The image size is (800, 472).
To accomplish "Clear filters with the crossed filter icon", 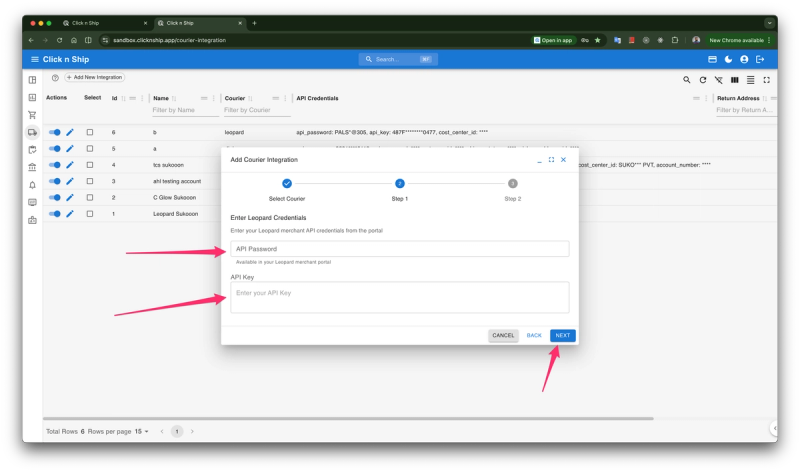I will click(x=718, y=80).
